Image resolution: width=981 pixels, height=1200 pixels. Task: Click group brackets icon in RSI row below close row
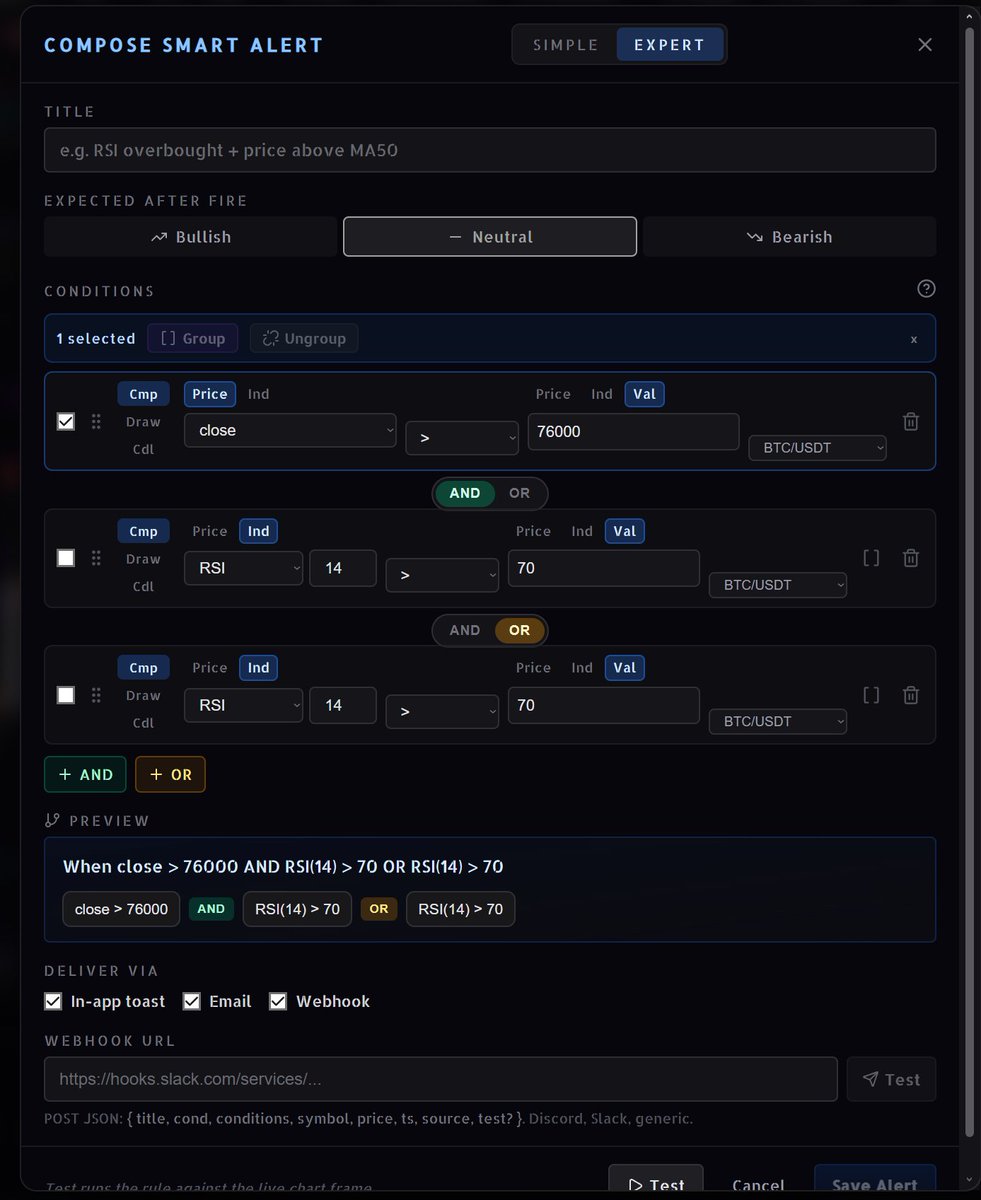pyautogui.click(x=871, y=558)
